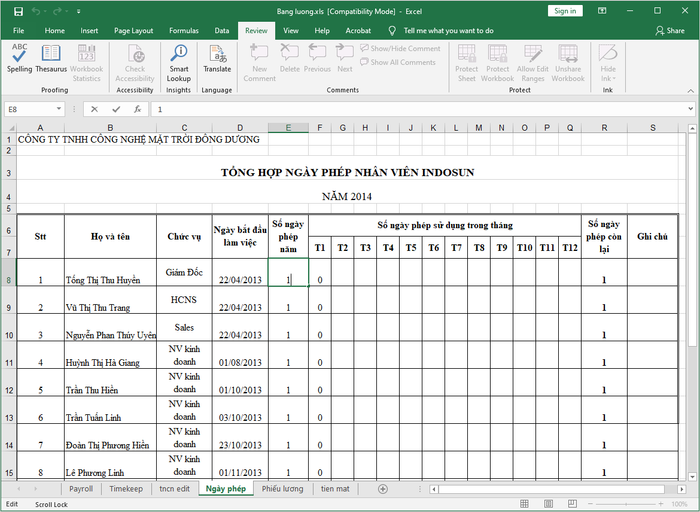The width and height of the screenshot is (700, 512).
Task: Open the File menu
Action: tap(18, 30)
